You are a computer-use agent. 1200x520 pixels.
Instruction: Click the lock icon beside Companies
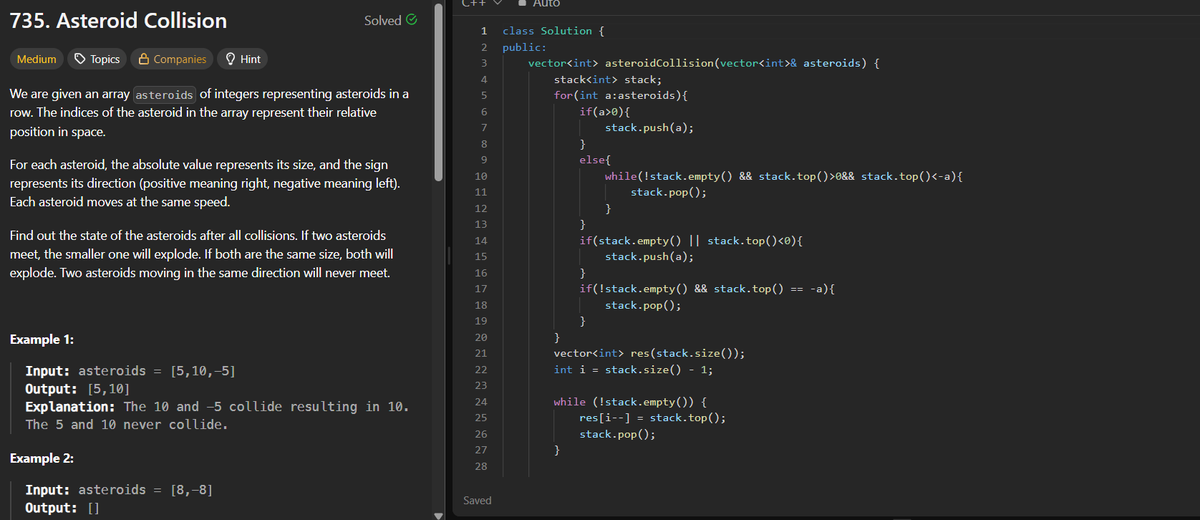[x=145, y=59]
